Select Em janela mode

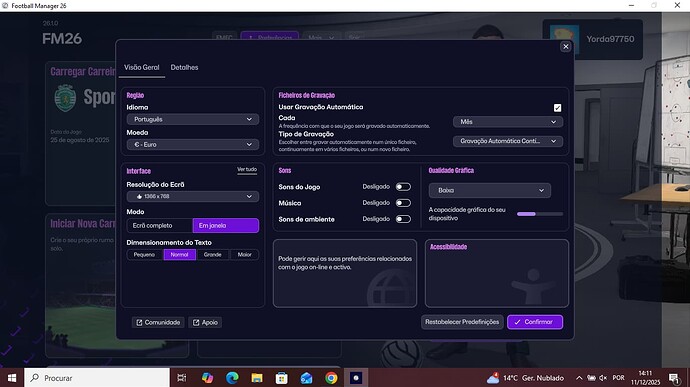coord(226,225)
